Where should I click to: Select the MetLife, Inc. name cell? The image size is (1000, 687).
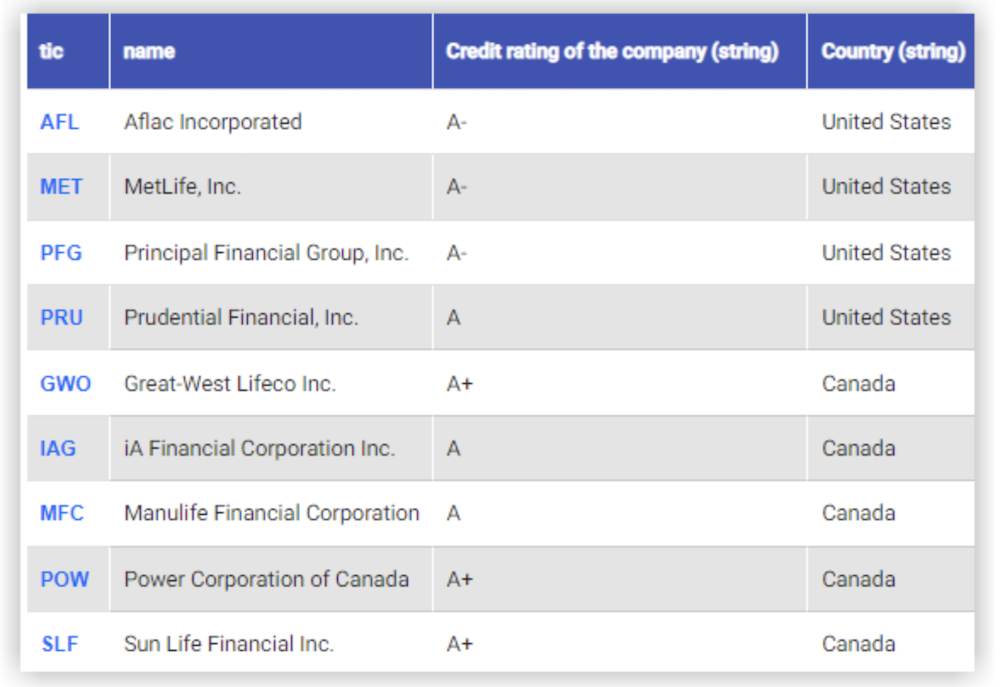(x=182, y=187)
